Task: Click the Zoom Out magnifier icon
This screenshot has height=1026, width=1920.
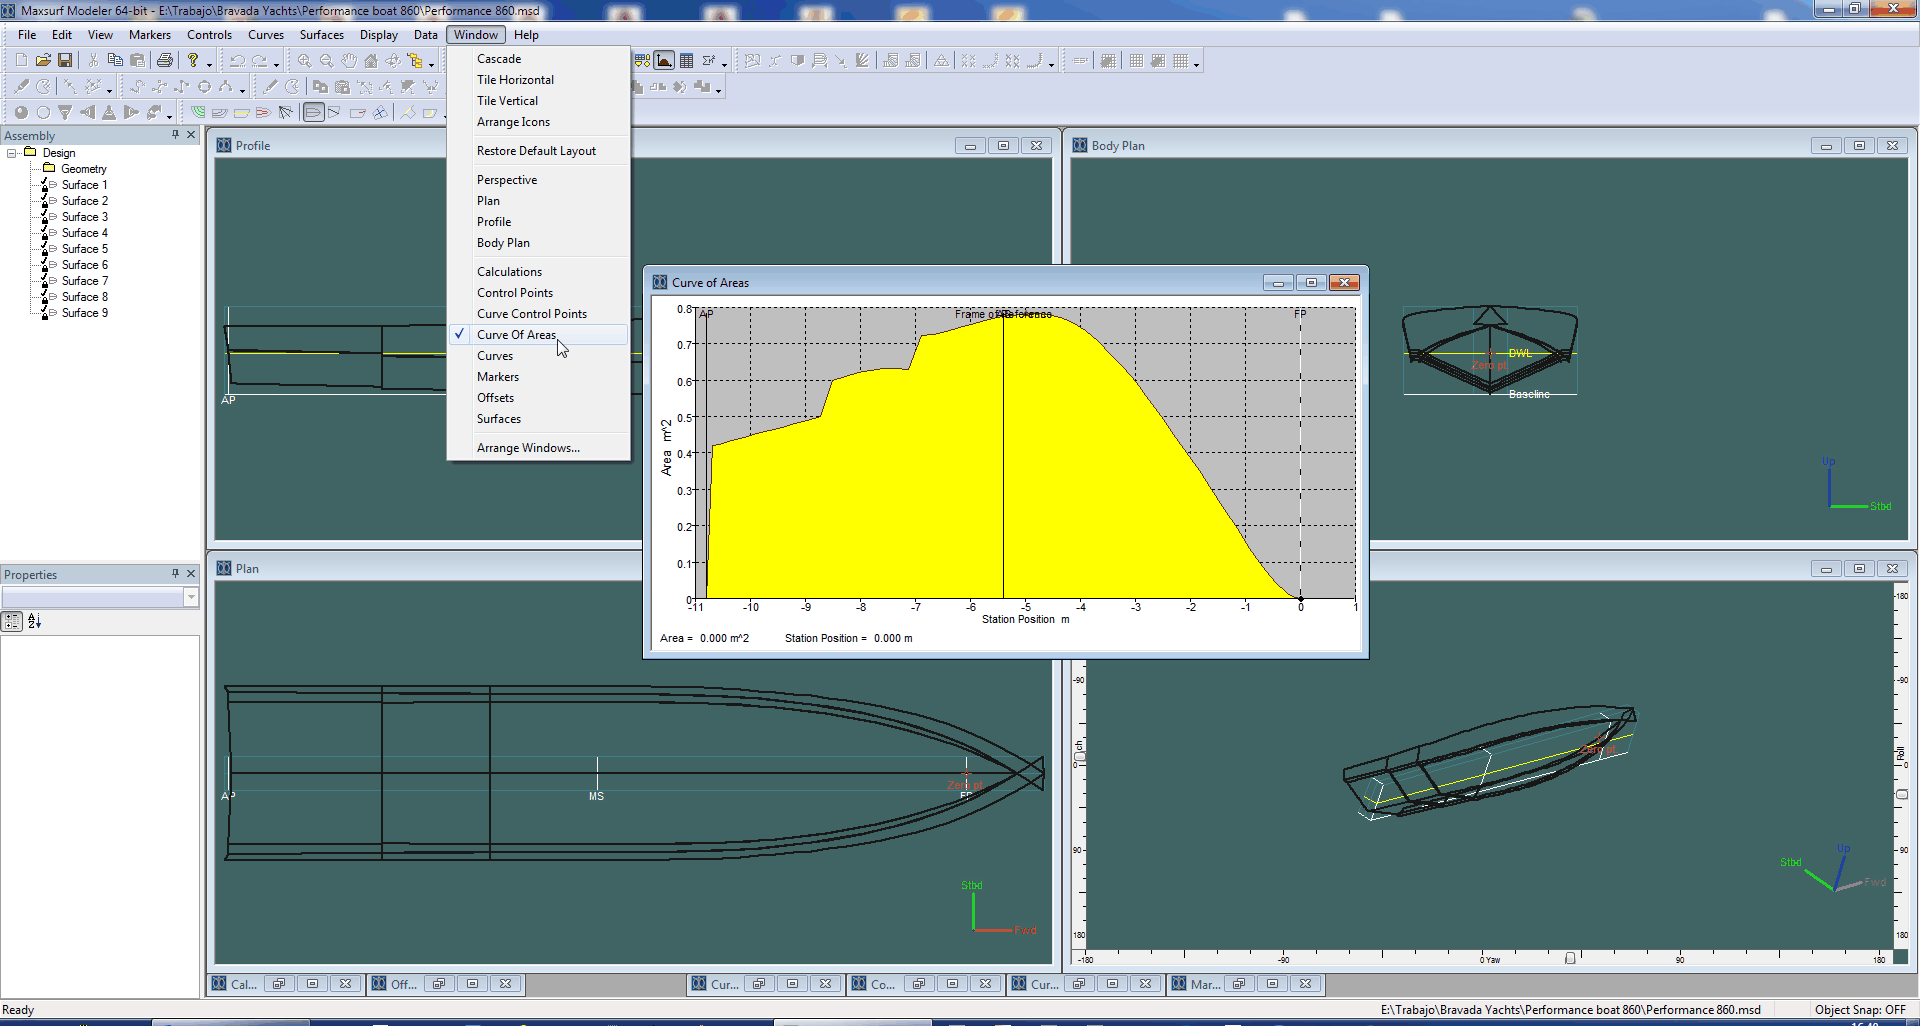Action: (x=326, y=61)
